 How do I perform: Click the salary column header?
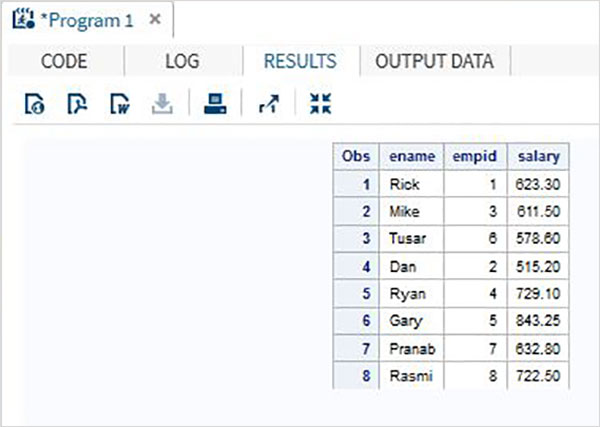click(x=538, y=157)
